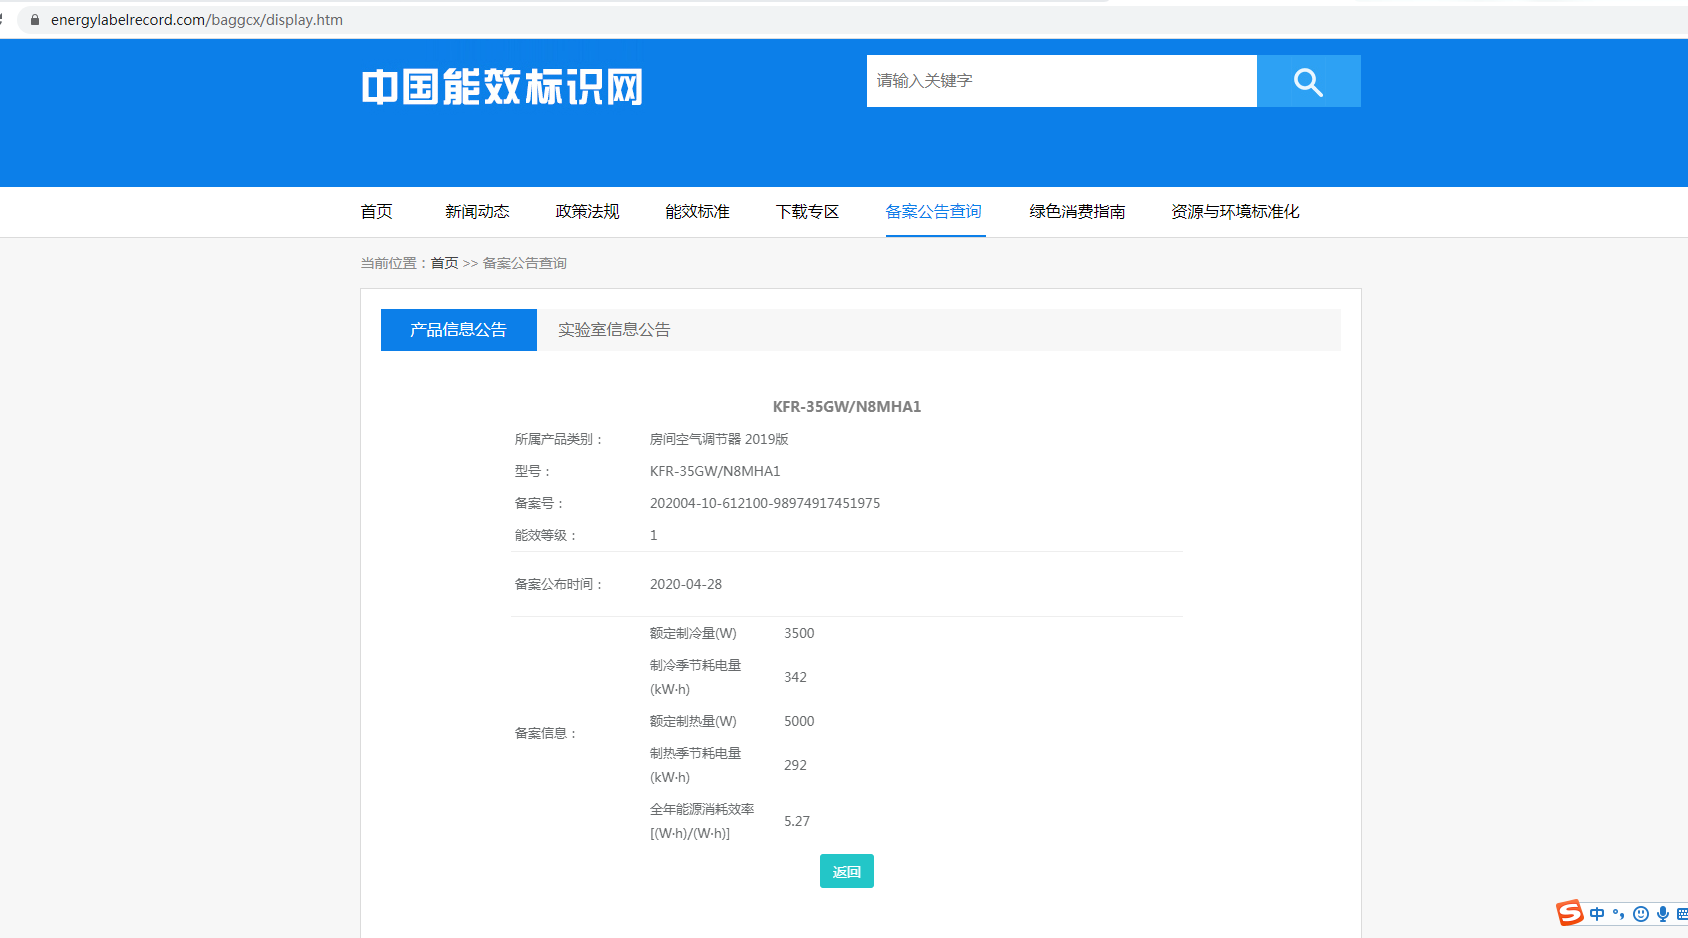Click the label 备案号：
The height and width of the screenshot is (938, 1688).
click(540, 503)
